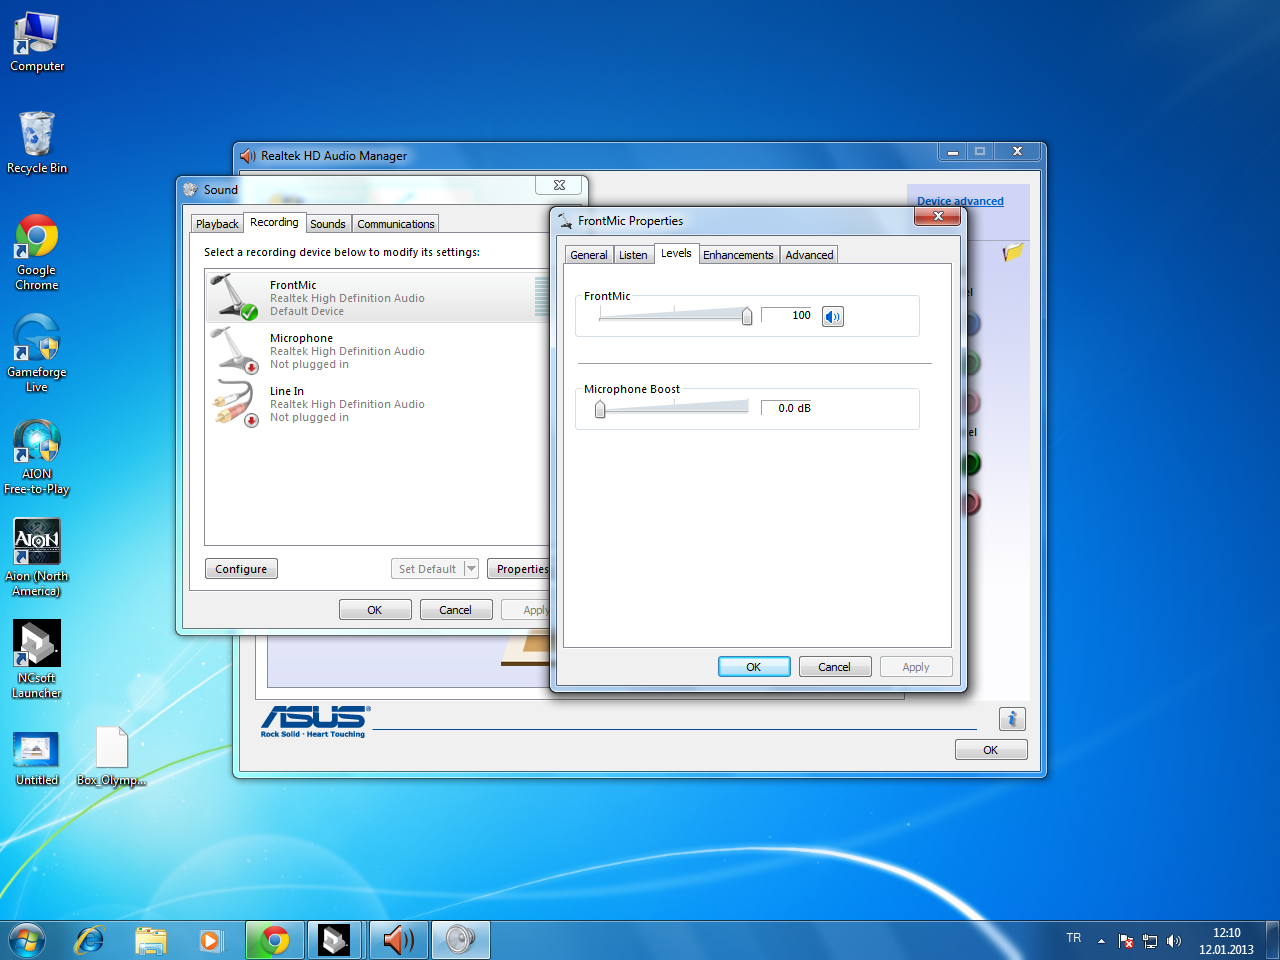Click the FrontMic level value field
The width and height of the screenshot is (1280, 960).
tap(787, 315)
